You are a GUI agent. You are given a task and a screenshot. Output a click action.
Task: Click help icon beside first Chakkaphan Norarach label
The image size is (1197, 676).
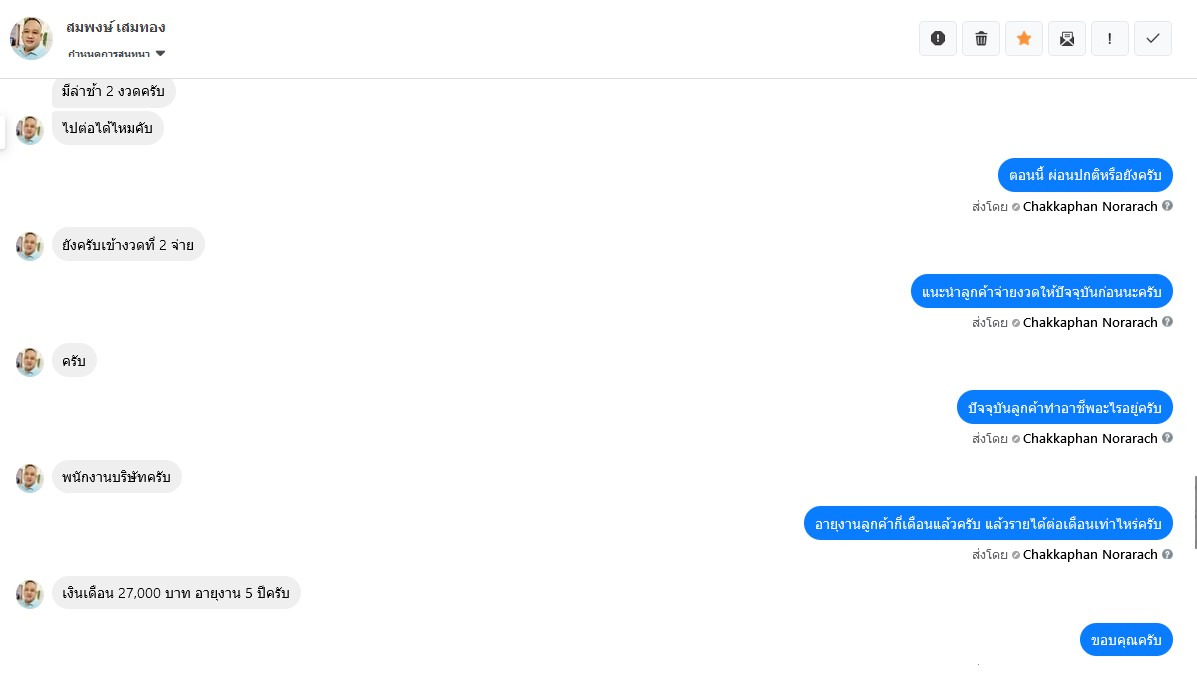coord(1167,206)
